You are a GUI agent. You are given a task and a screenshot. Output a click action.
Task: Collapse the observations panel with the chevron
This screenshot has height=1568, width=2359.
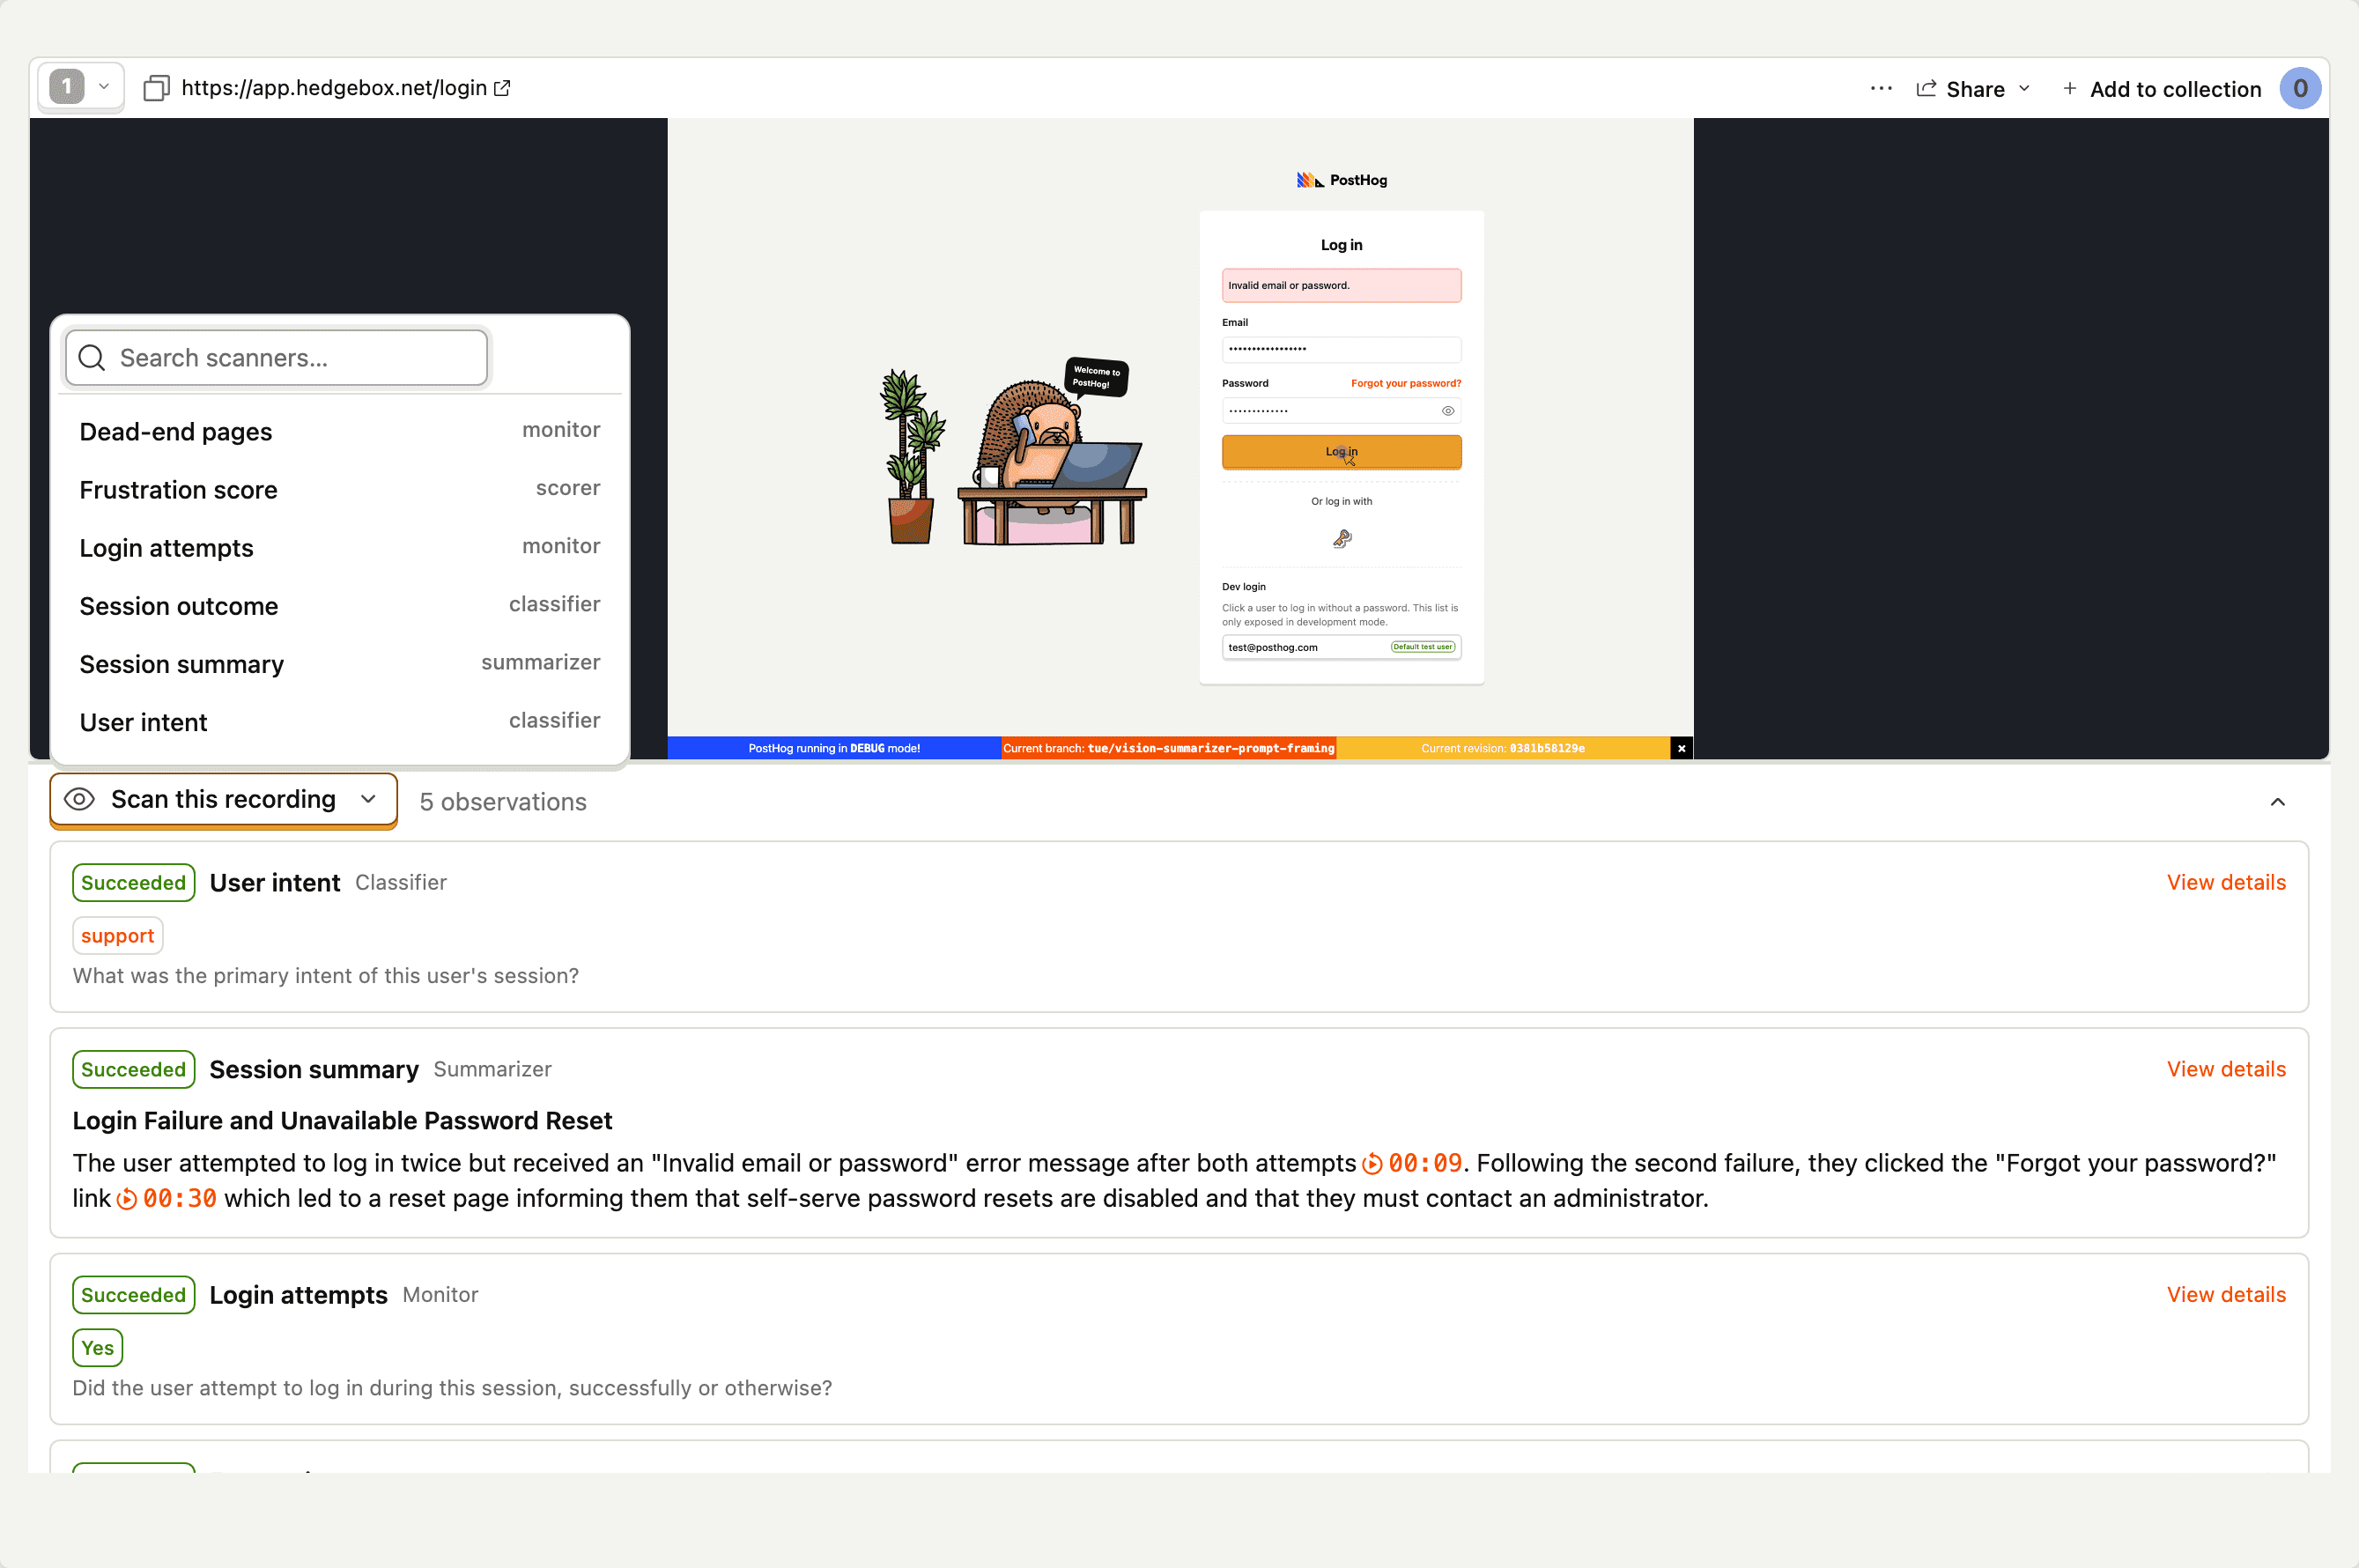pyautogui.click(x=2277, y=802)
